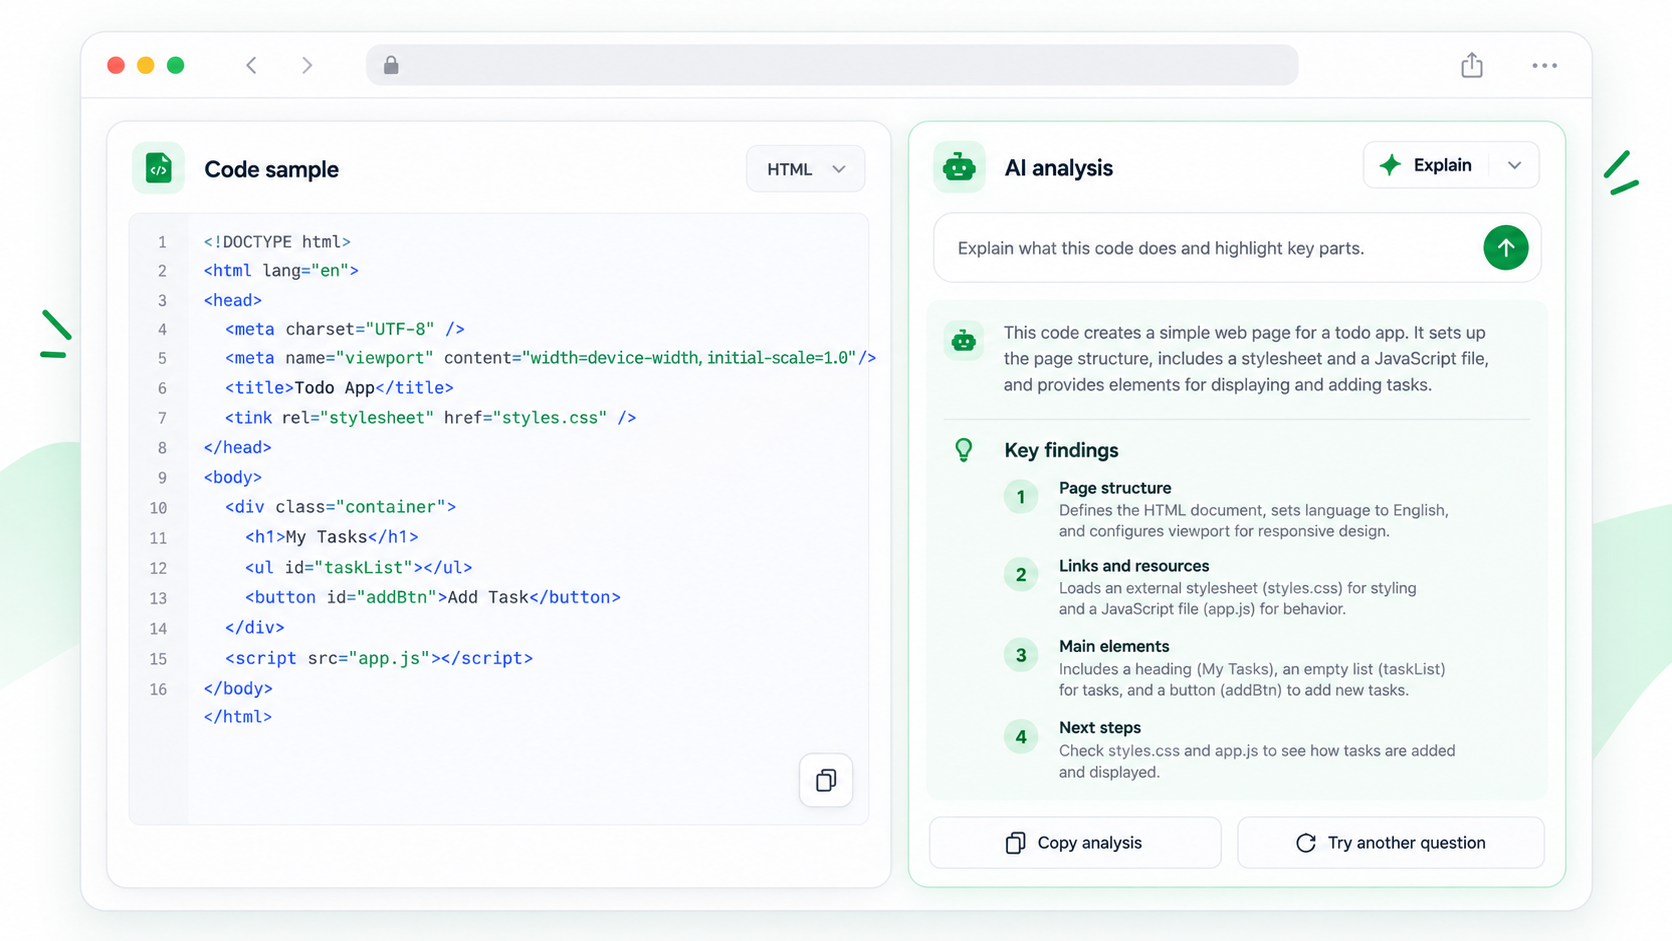Click the browser address bar
The height and width of the screenshot is (941, 1672).
pos(832,65)
